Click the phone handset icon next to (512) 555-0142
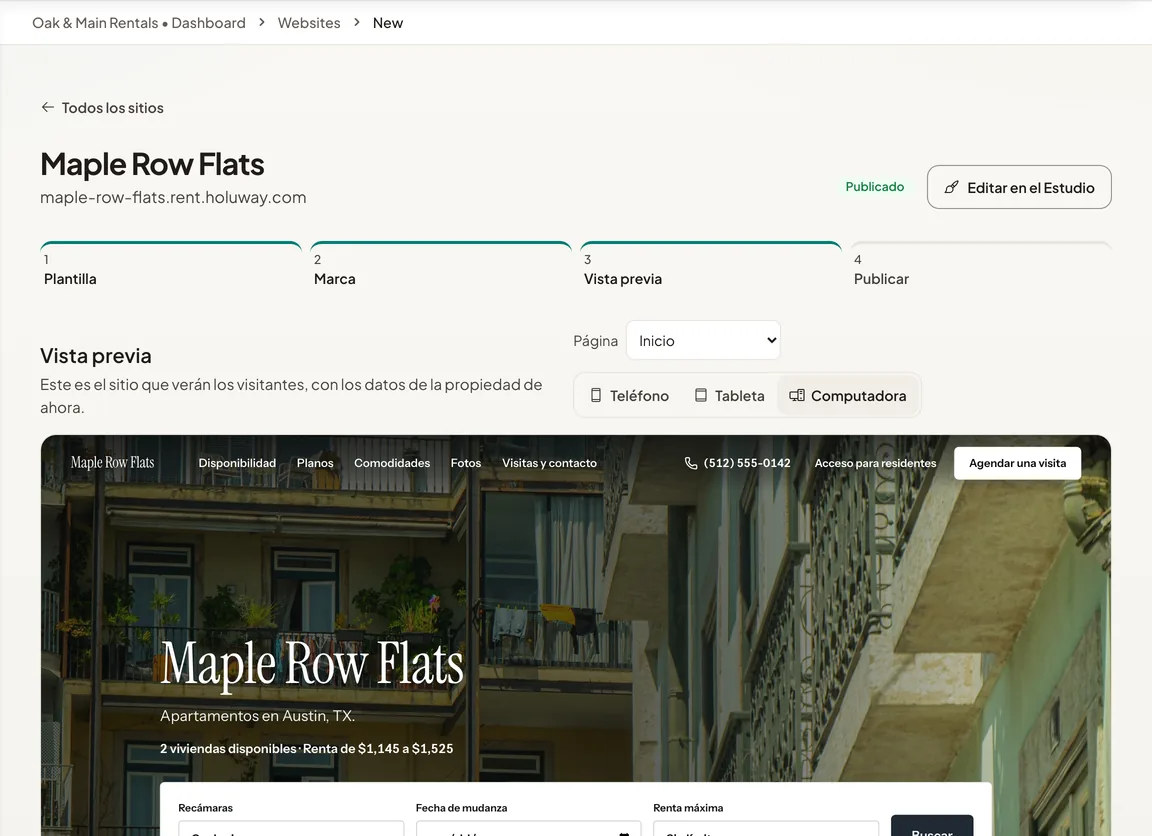This screenshot has height=836, width=1152. pos(691,463)
